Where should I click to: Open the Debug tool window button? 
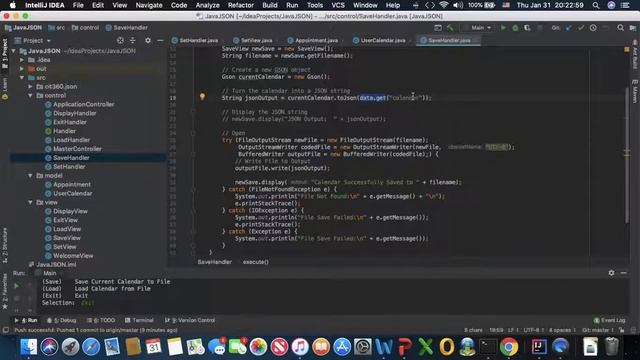(61, 320)
